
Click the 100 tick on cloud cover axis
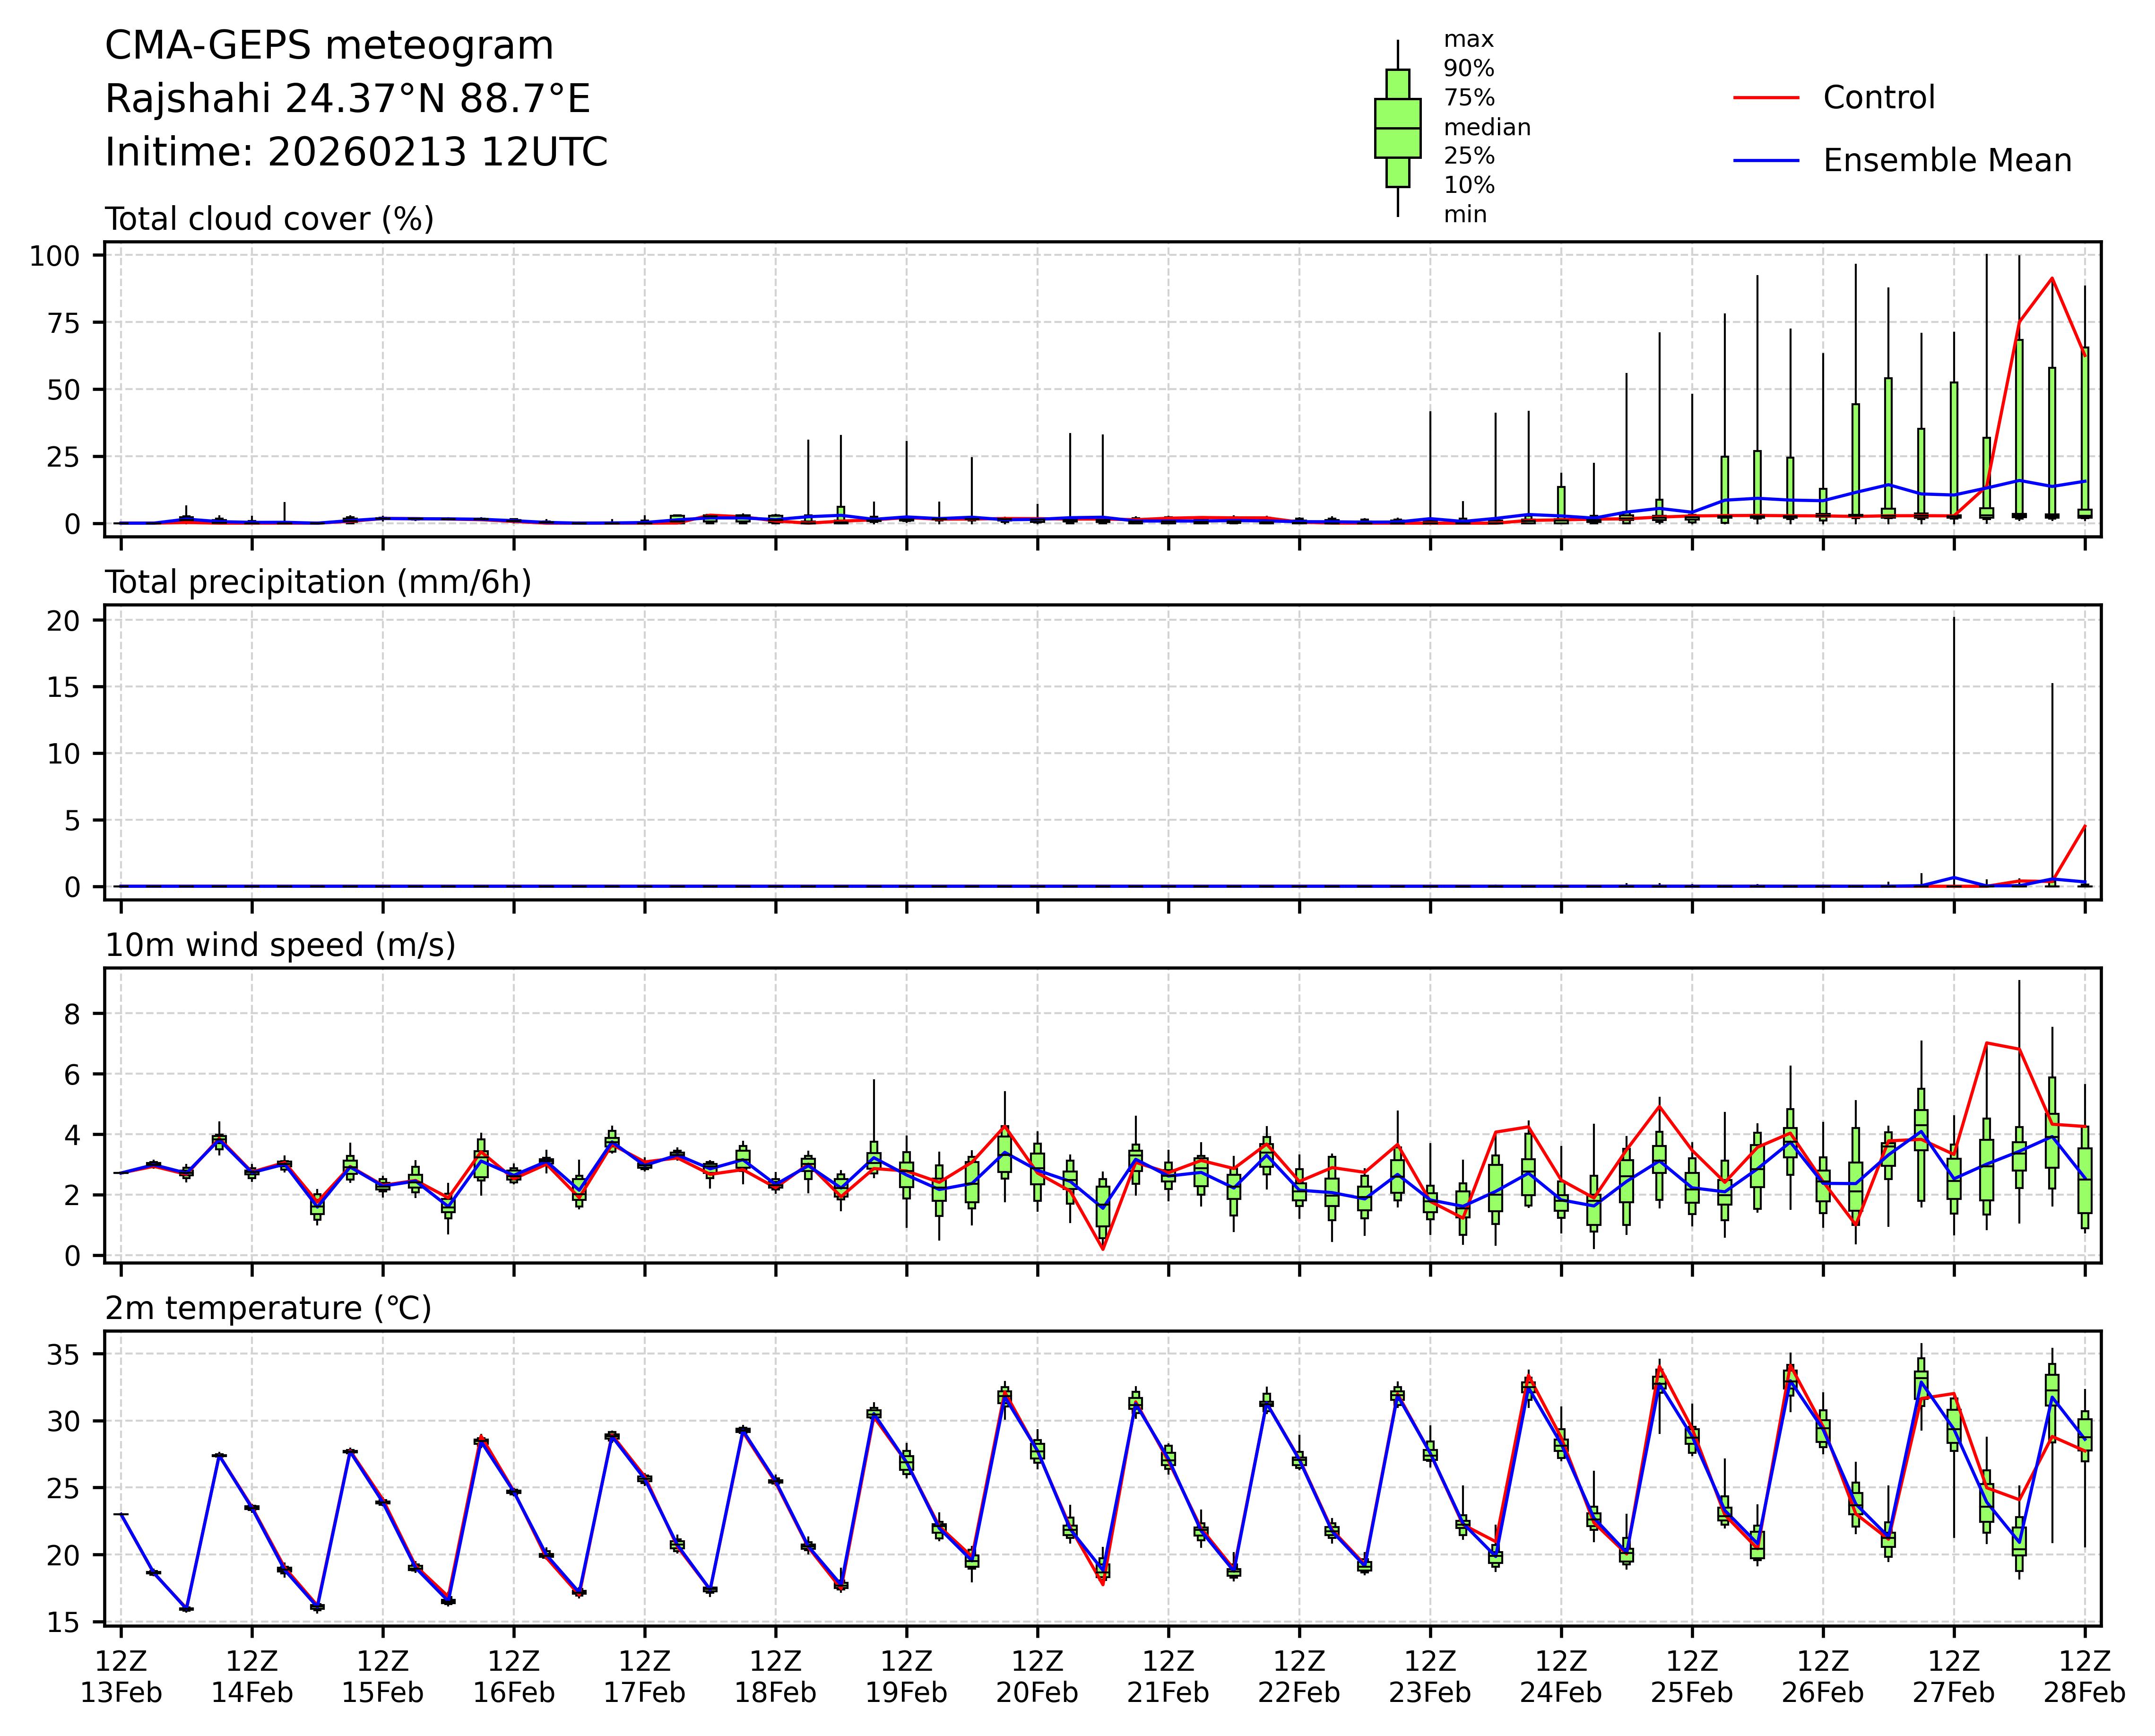[x=54, y=256]
